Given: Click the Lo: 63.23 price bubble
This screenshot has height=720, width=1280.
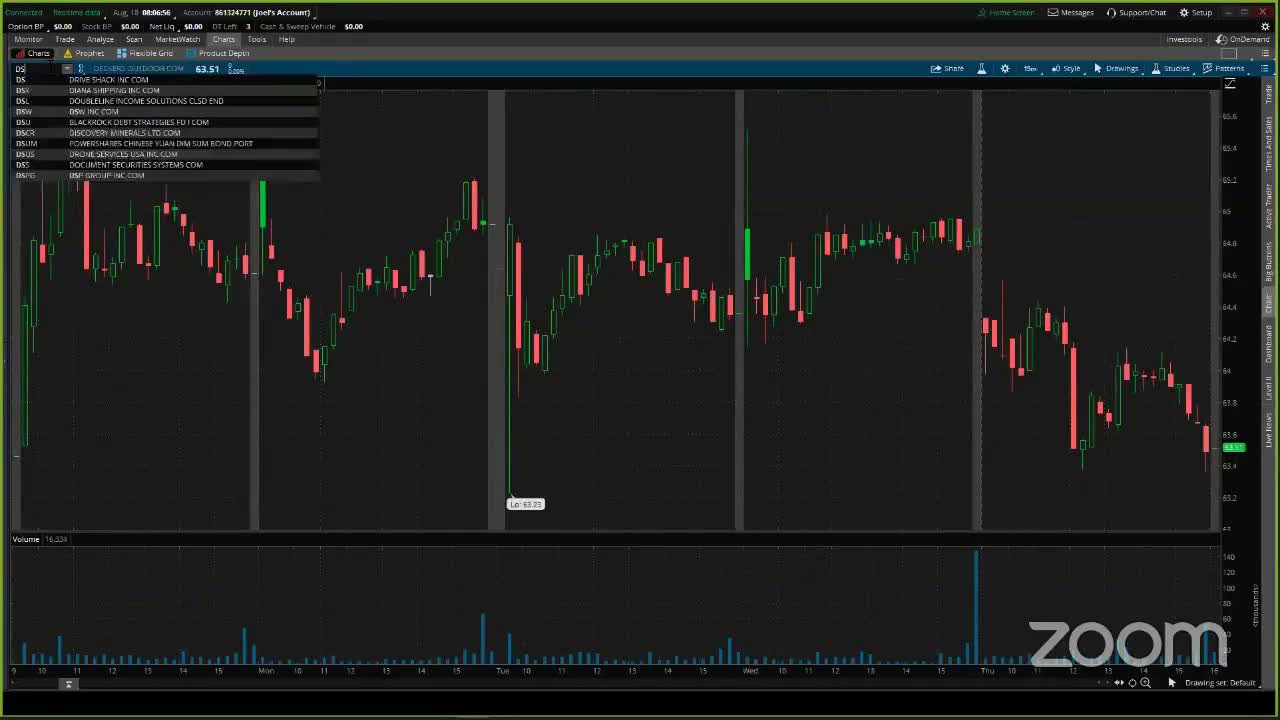Looking at the screenshot, I should [525, 504].
